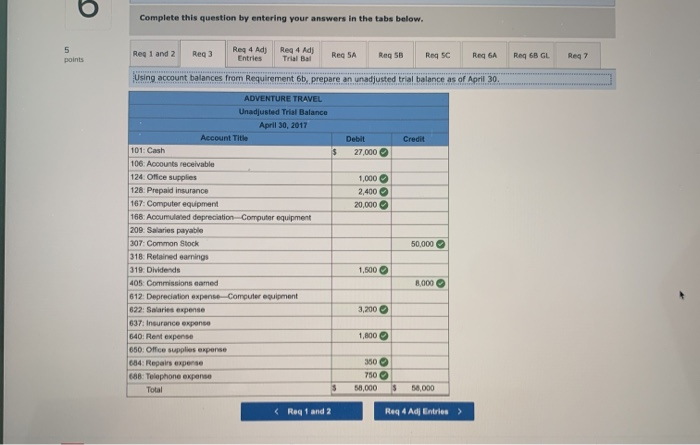Viewport: 700px width, 445px height.
Task: Click green check beside Telephone expense 750
Action: point(383,375)
